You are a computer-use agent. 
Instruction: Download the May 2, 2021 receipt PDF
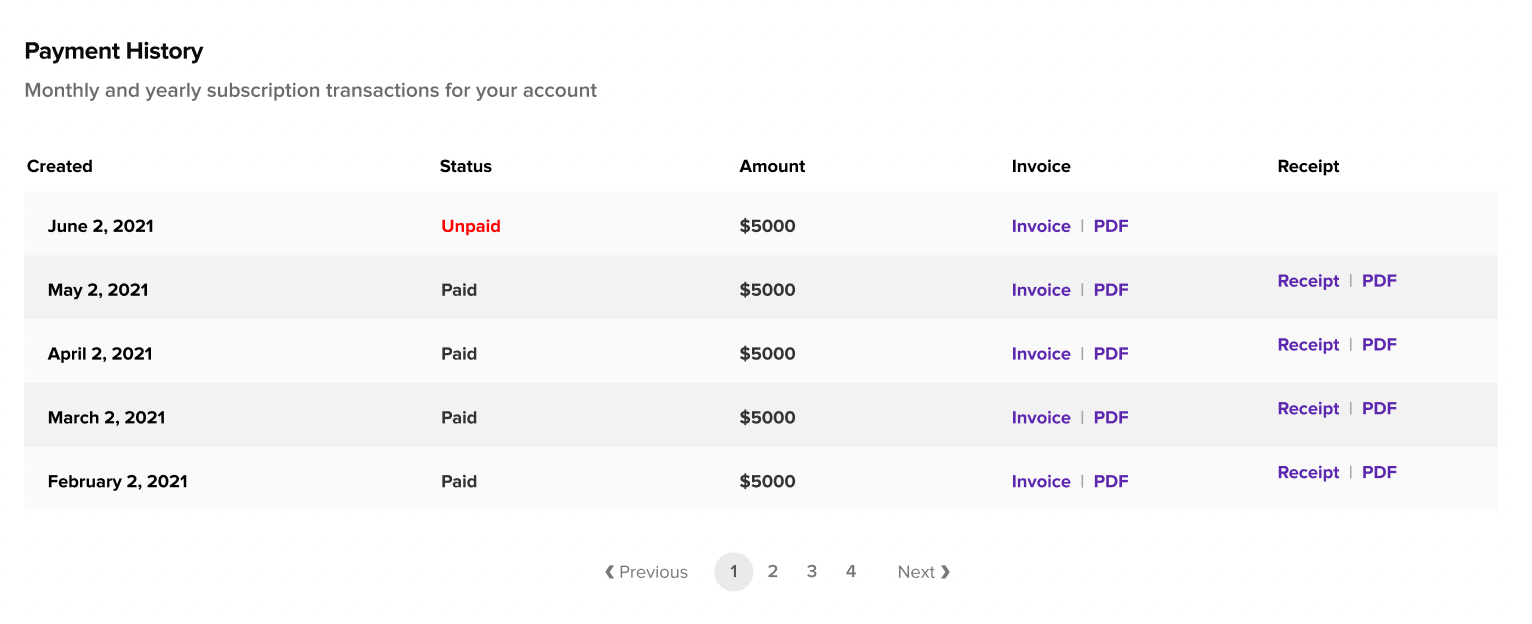click(1379, 281)
